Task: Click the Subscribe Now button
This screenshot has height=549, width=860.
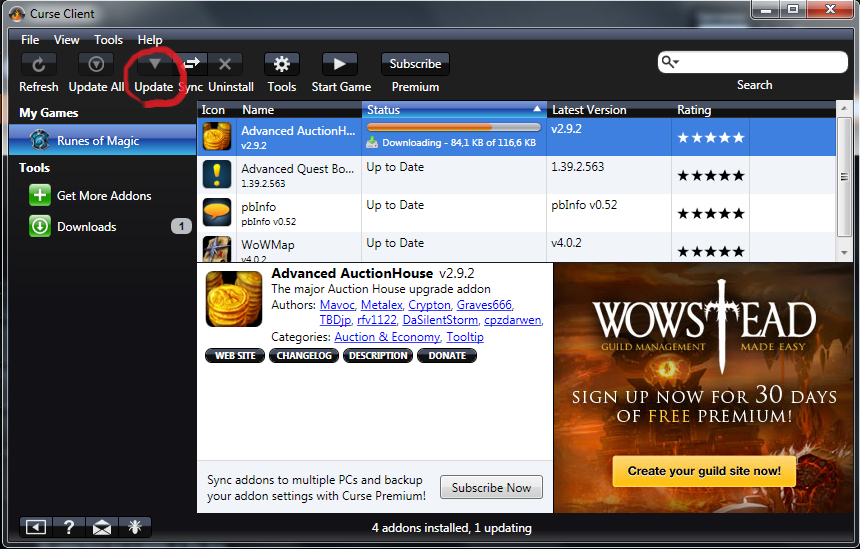Action: [491, 487]
